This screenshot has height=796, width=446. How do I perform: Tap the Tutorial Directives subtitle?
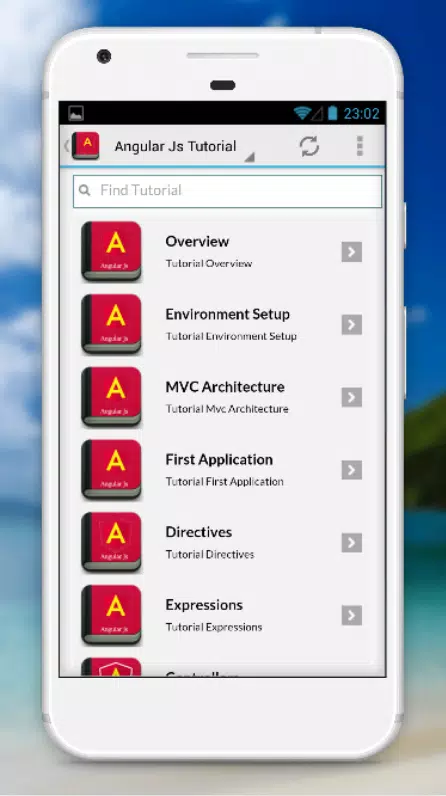click(x=210, y=554)
